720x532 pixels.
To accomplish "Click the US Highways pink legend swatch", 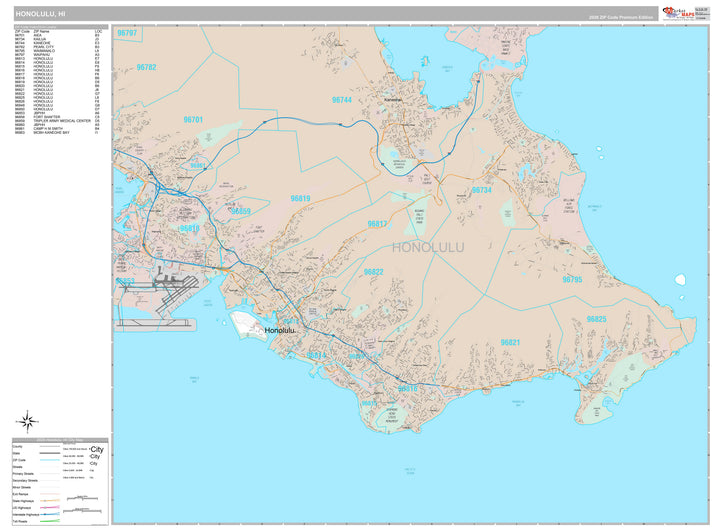I will (x=50, y=508).
